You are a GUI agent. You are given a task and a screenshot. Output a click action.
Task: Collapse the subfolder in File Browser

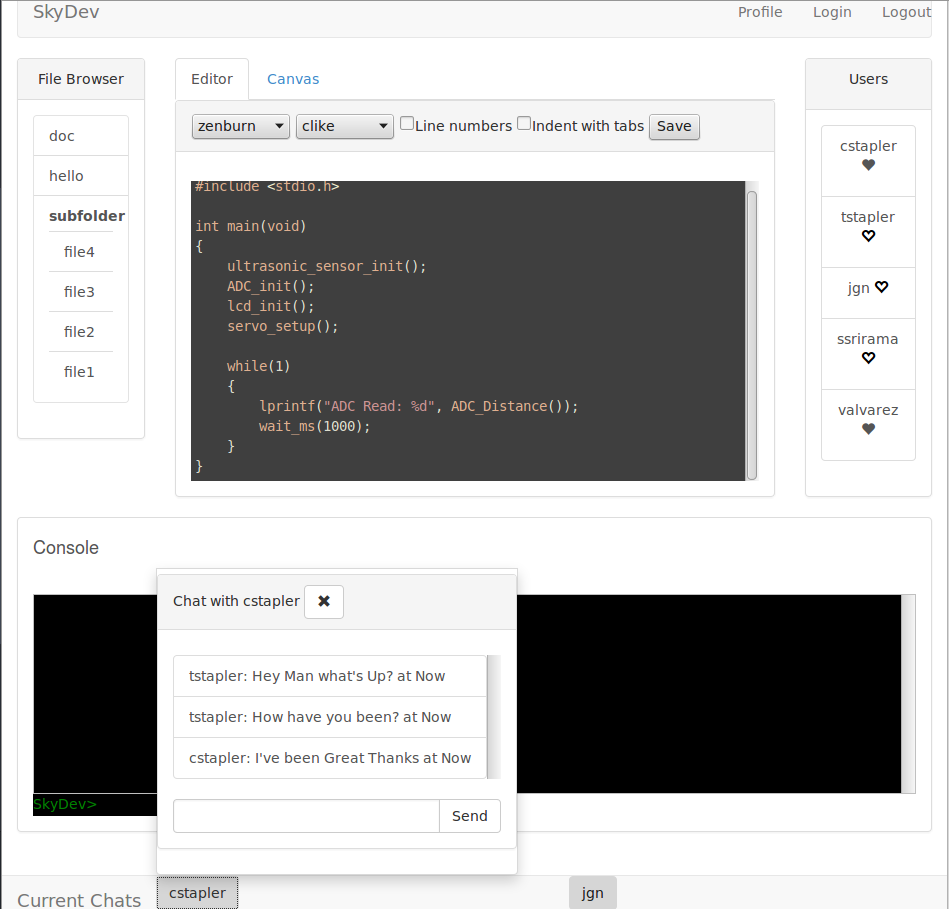(x=87, y=216)
